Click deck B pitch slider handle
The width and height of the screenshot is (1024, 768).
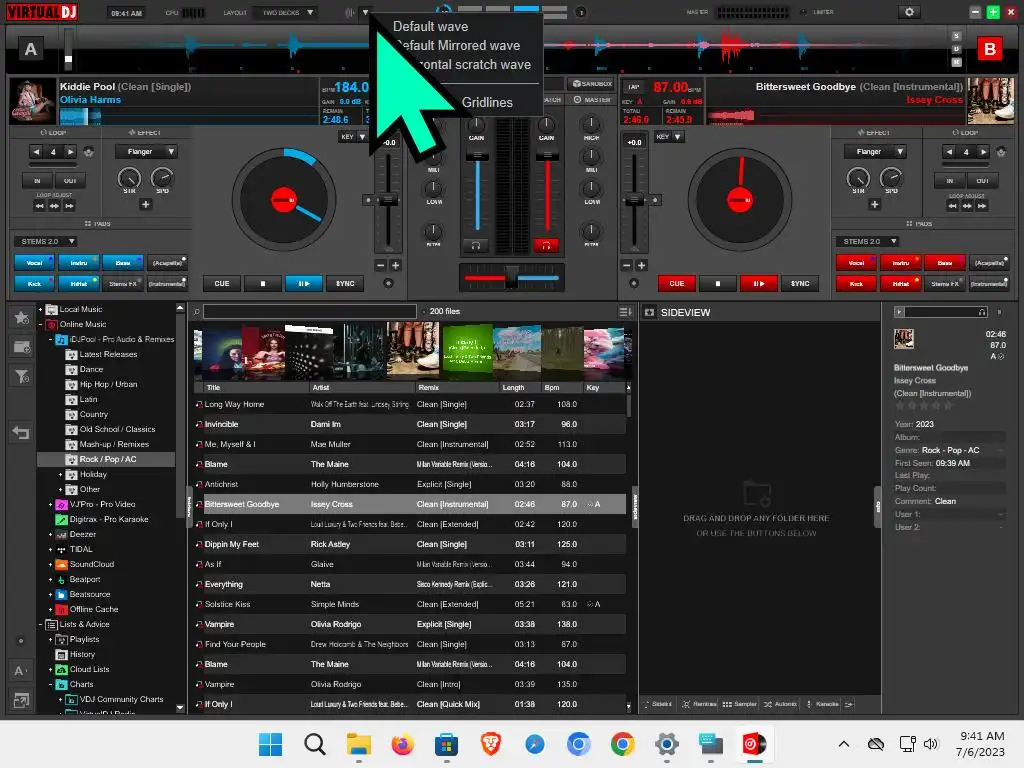click(633, 200)
